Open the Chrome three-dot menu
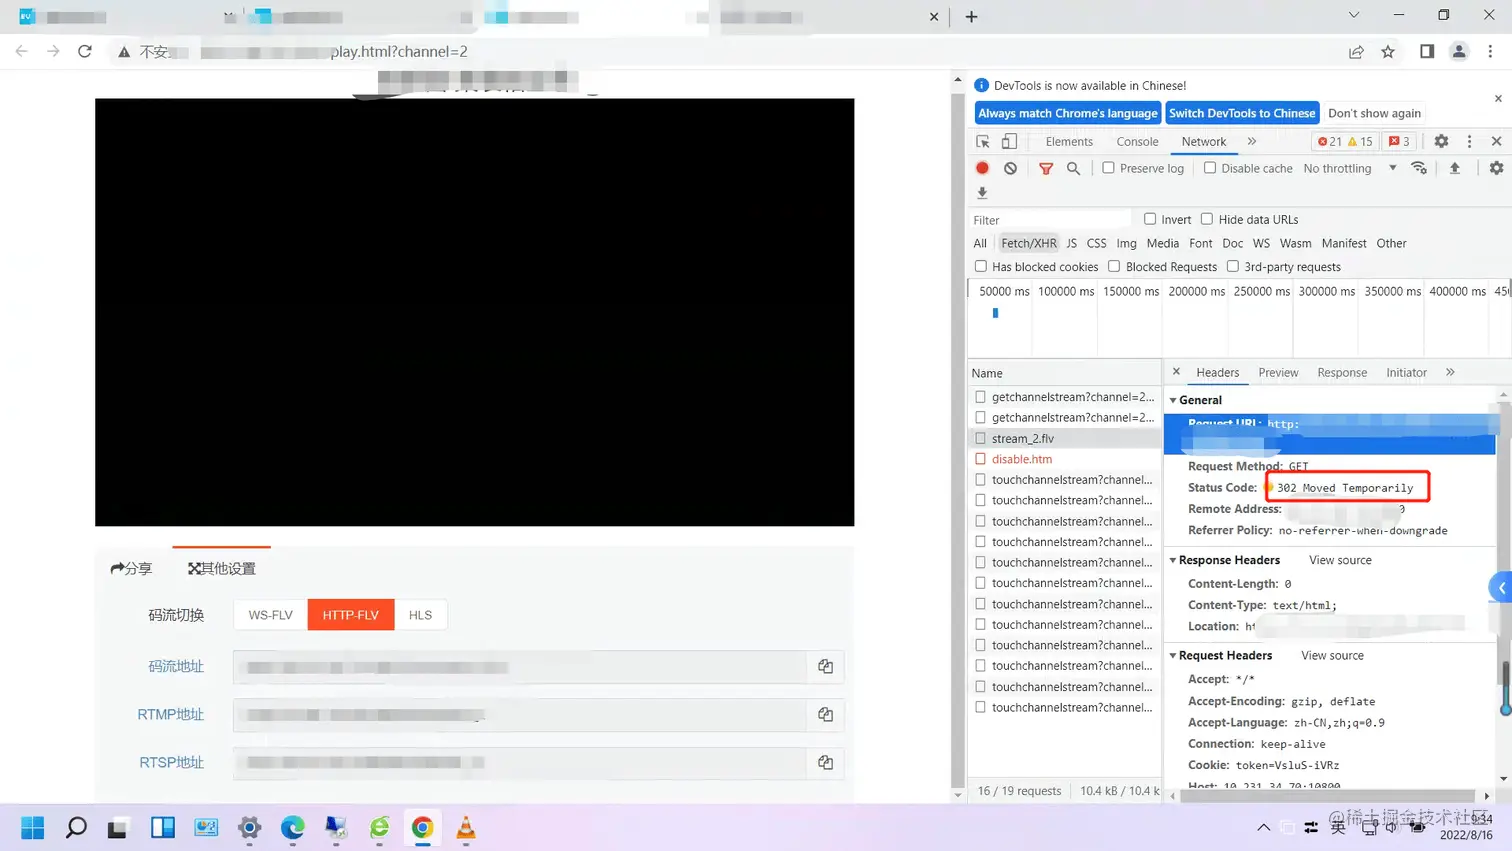Image resolution: width=1512 pixels, height=851 pixels. [1490, 52]
